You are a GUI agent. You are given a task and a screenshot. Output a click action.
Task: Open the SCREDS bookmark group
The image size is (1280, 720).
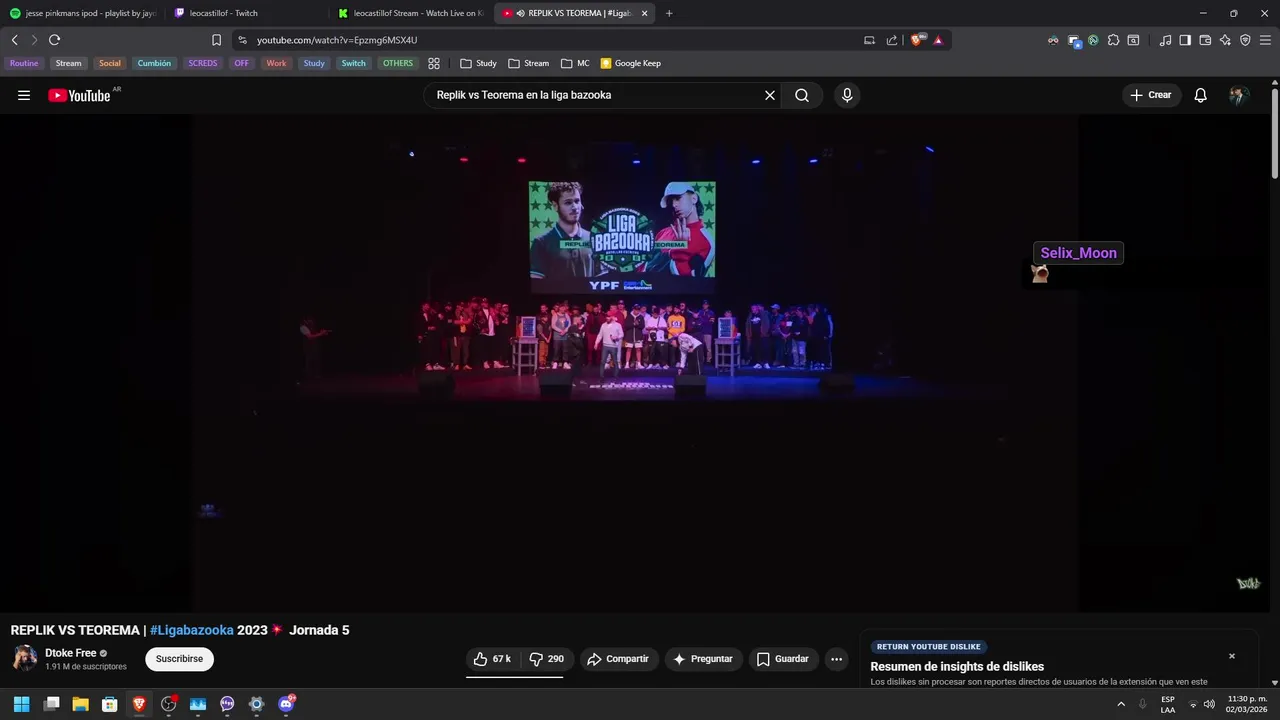[203, 63]
